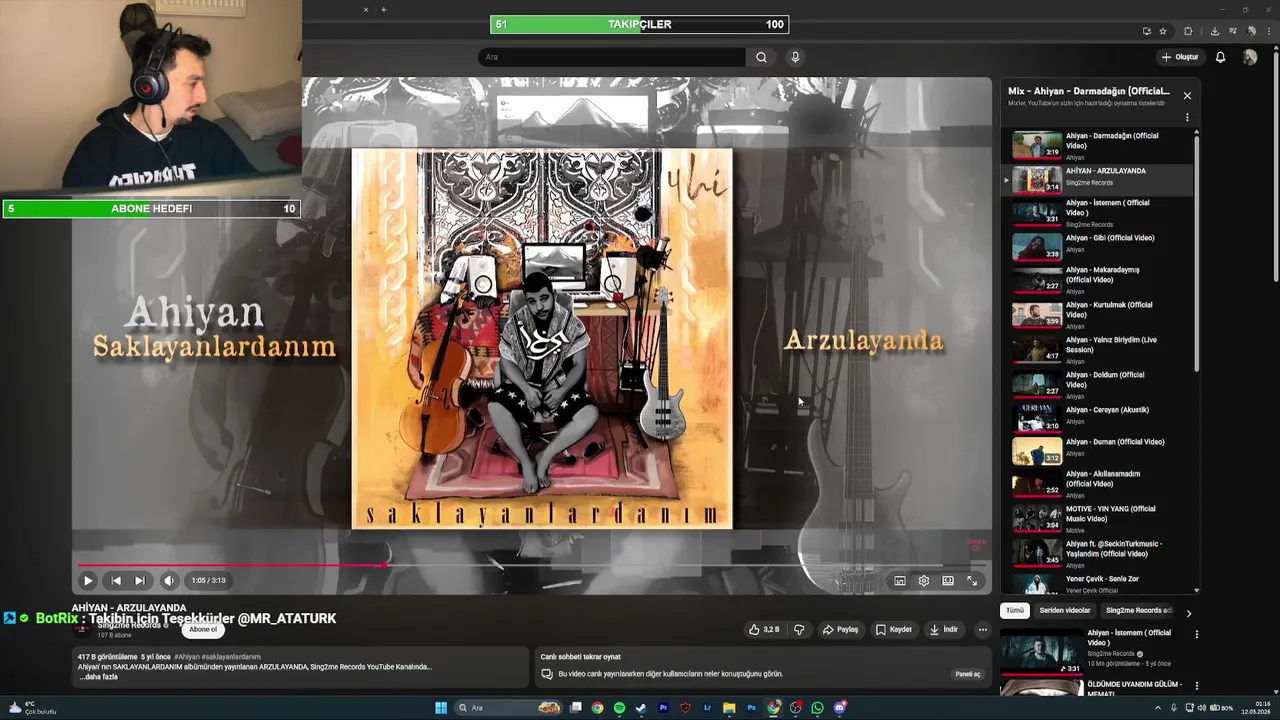This screenshot has width=1280, height=720.
Task: Open Premiere Pro from taskbar
Action: 663,708
